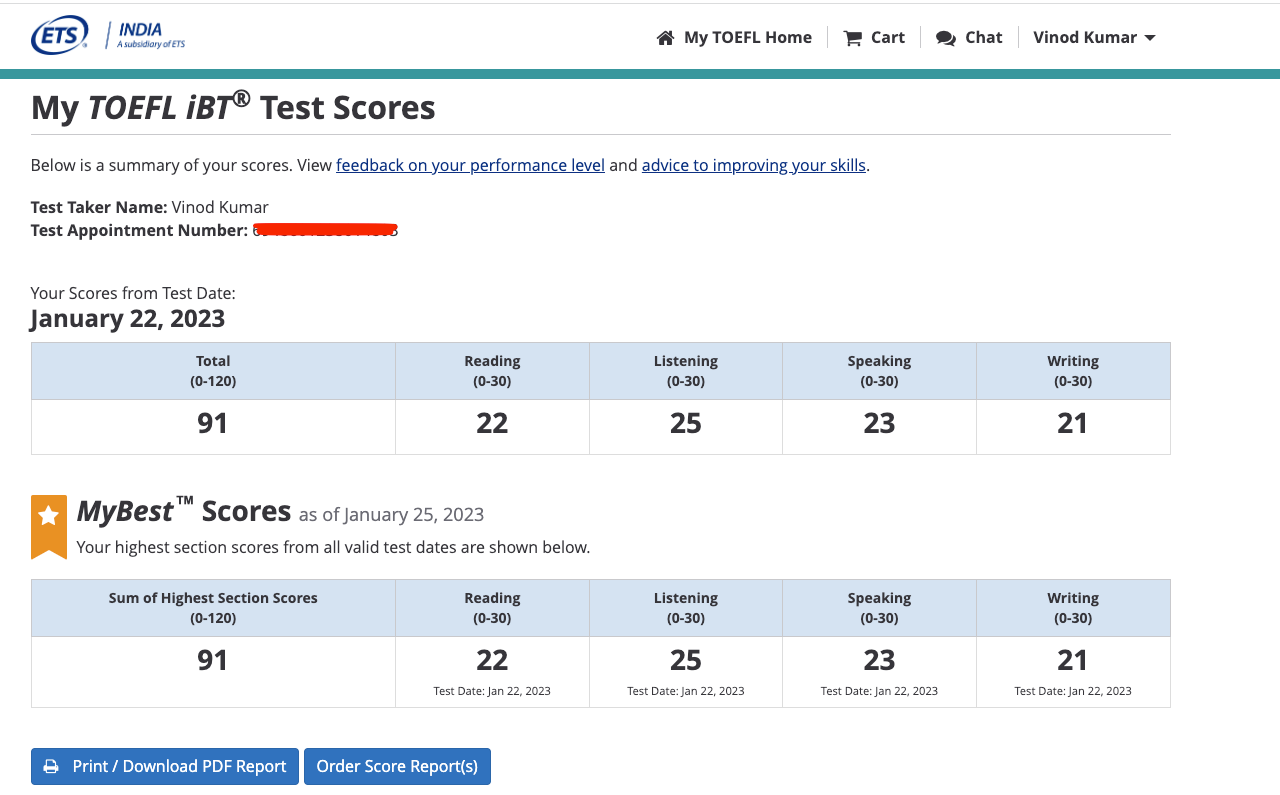Screen dimensions: 1280x795
Task: Click the dropdown triangle next to the username
Action: coord(1152,38)
